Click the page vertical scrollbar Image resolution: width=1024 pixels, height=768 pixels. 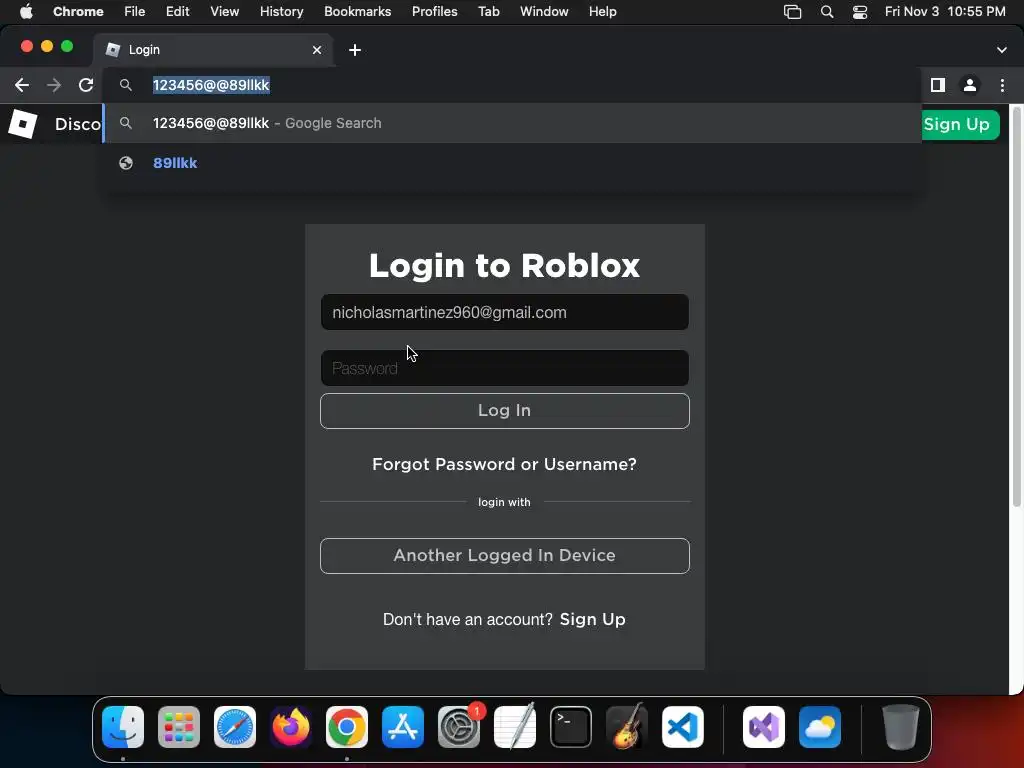pos(1016,307)
